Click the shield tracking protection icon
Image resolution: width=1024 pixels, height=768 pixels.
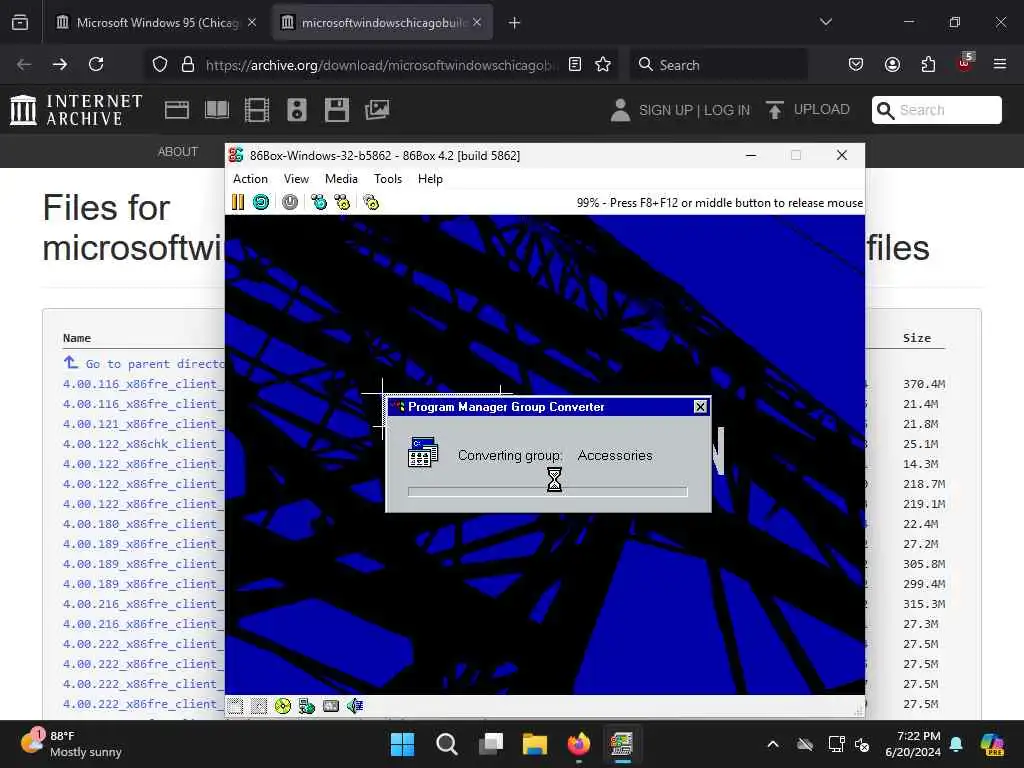pos(160,64)
